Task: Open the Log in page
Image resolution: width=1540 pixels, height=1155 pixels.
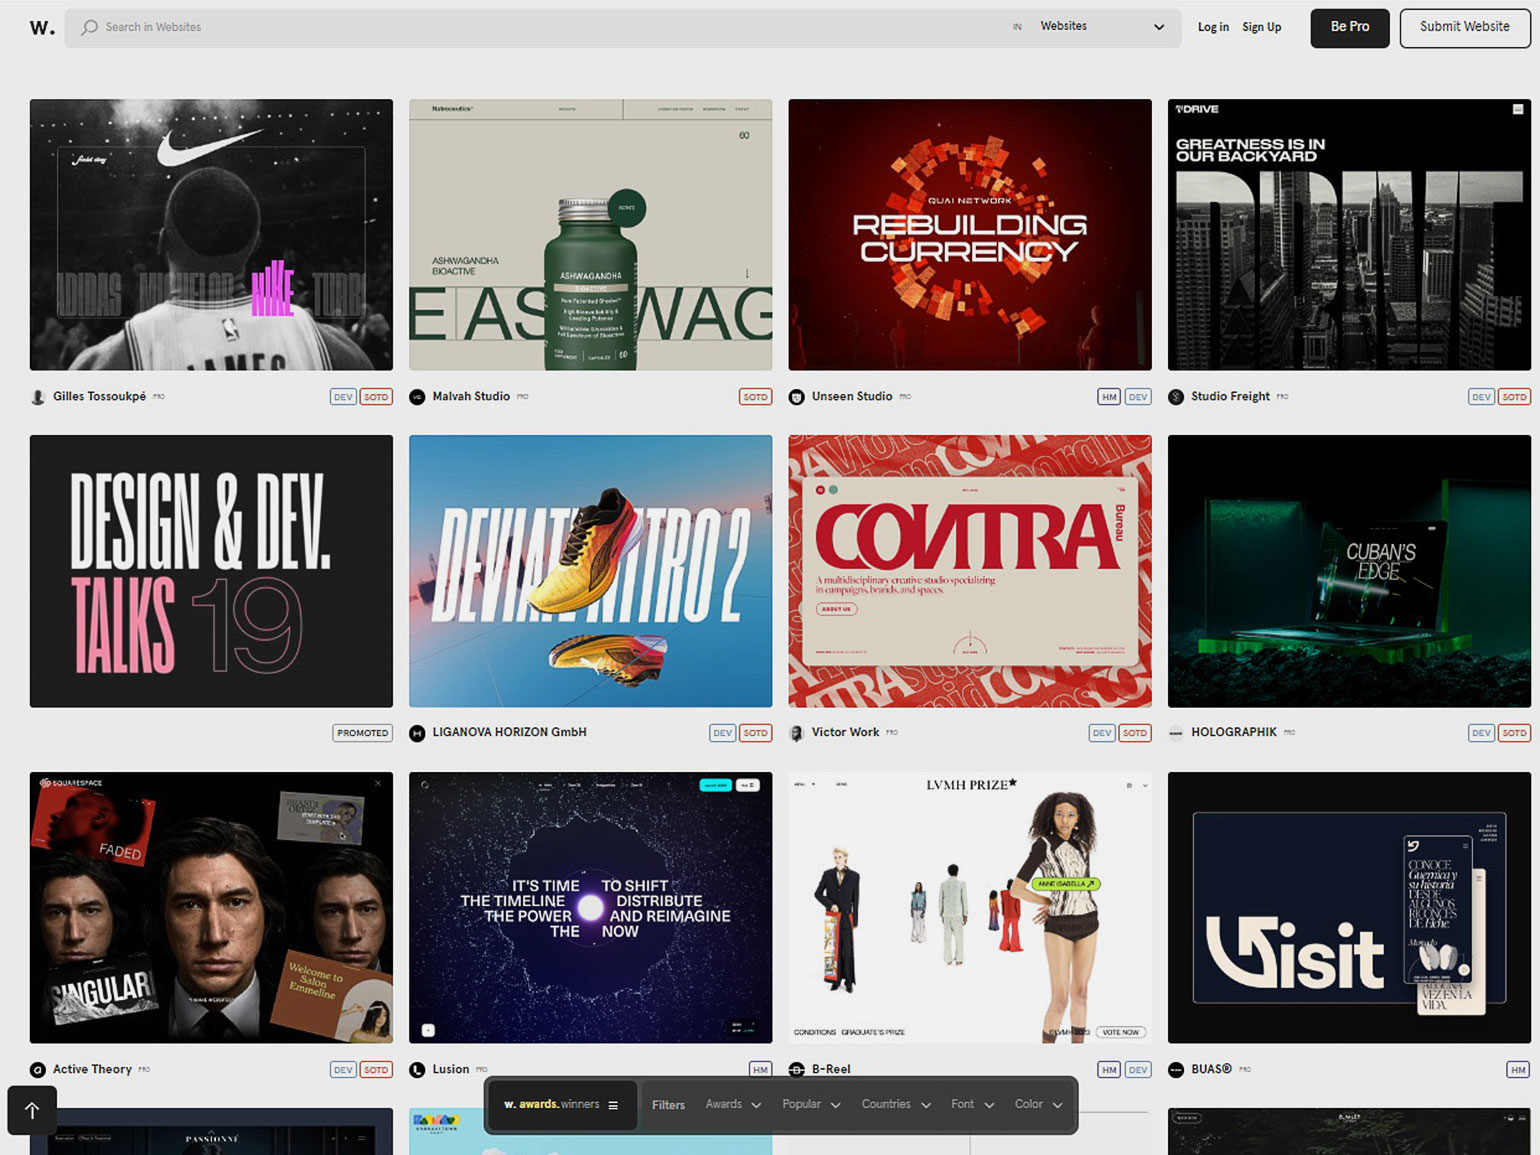Action: point(1213,27)
